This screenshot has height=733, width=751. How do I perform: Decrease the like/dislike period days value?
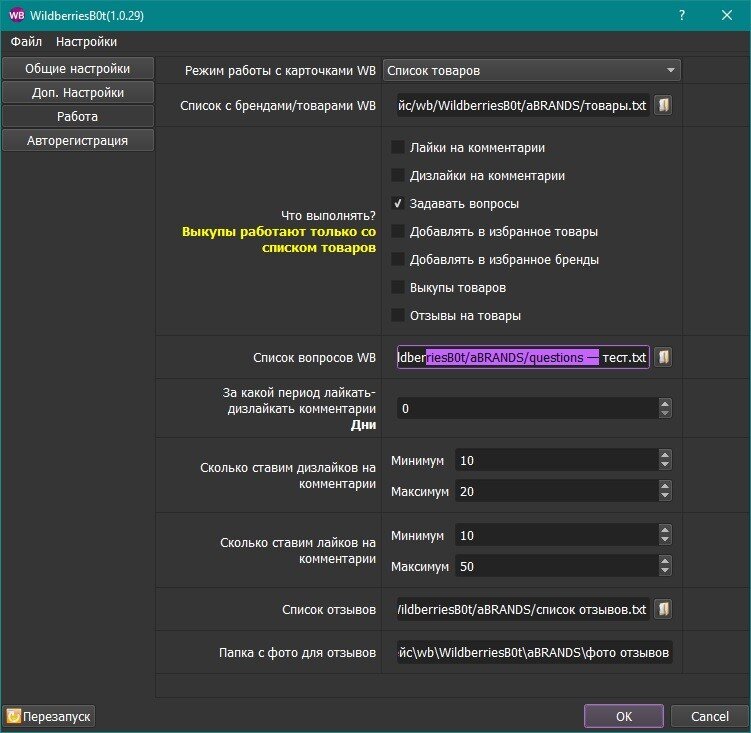pyautogui.click(x=665, y=413)
